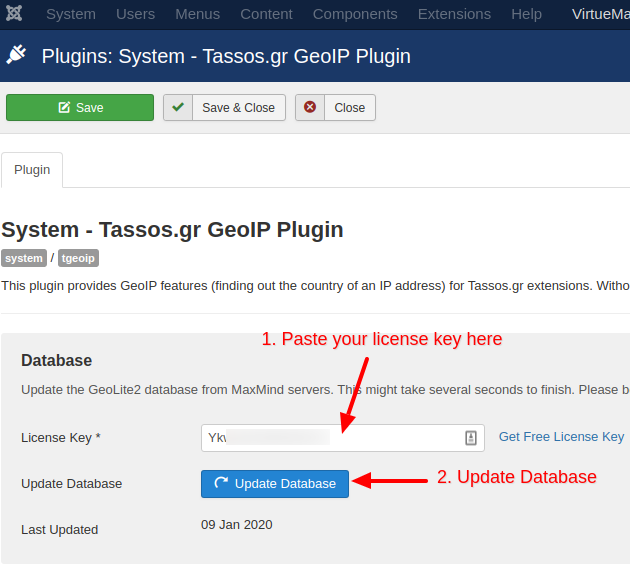Open the Menus menu
This screenshot has width=630, height=566.
197,14
